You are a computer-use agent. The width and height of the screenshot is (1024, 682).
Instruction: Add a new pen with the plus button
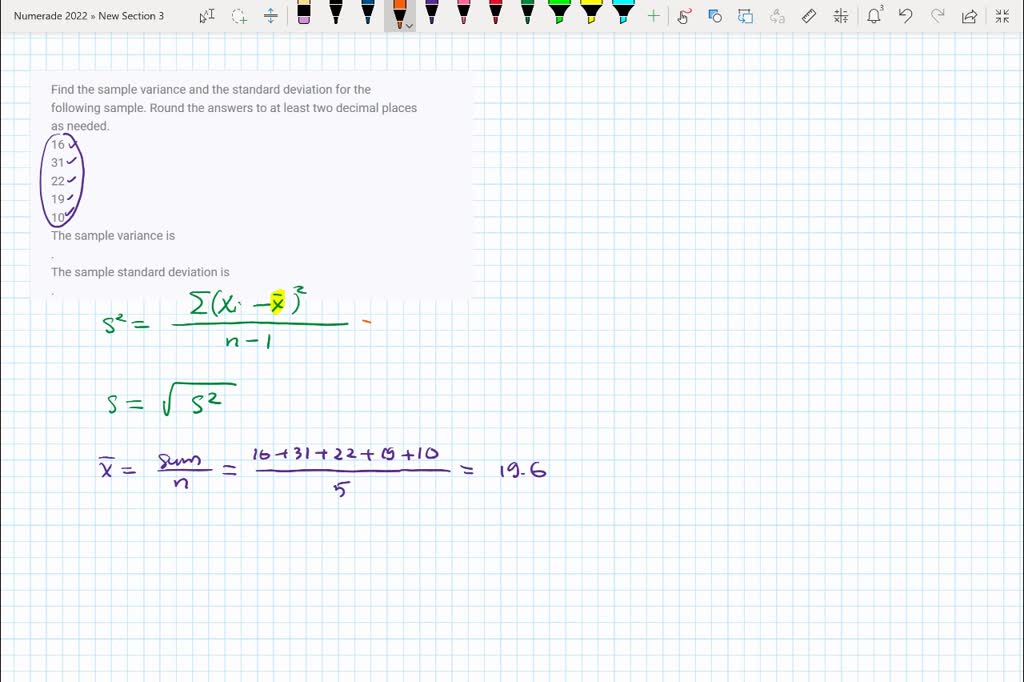pos(653,15)
